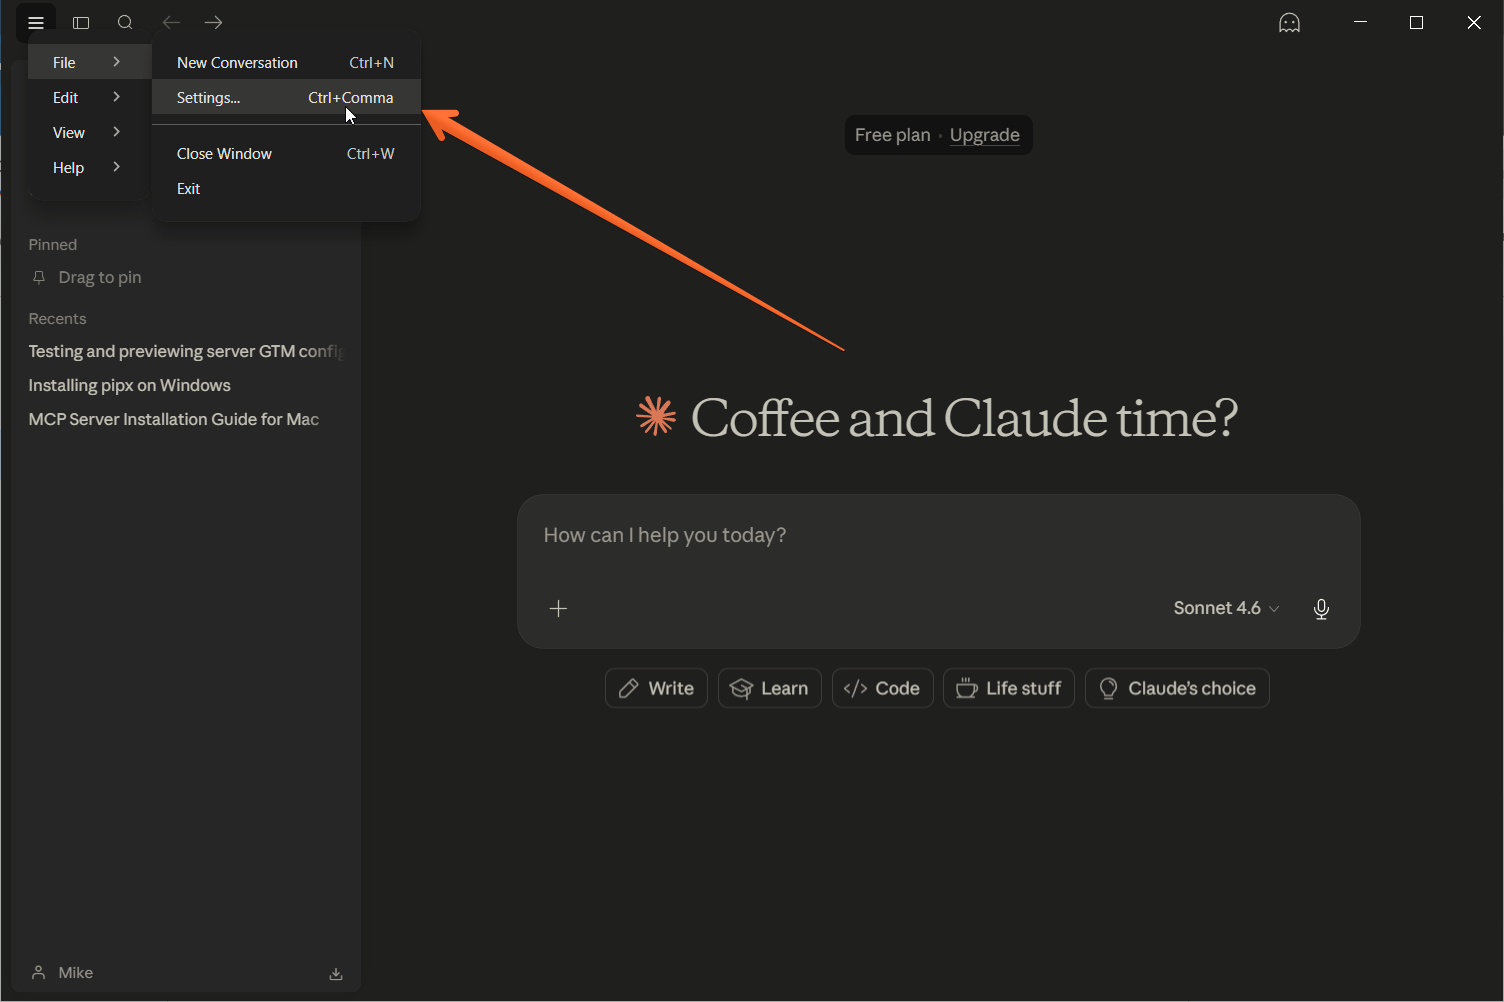Click the download icon beside Mike
Screen dimensions: 1504x1002
tap(336, 973)
